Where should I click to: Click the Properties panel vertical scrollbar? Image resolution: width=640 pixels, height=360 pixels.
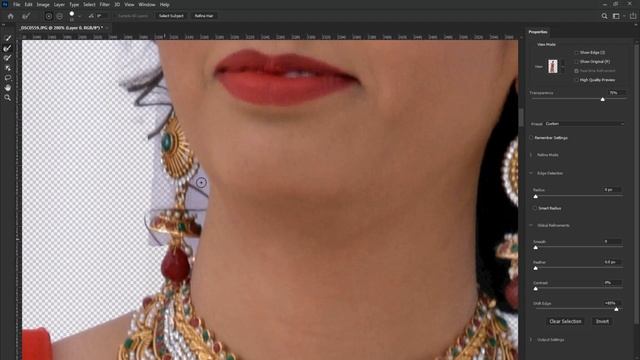636,183
